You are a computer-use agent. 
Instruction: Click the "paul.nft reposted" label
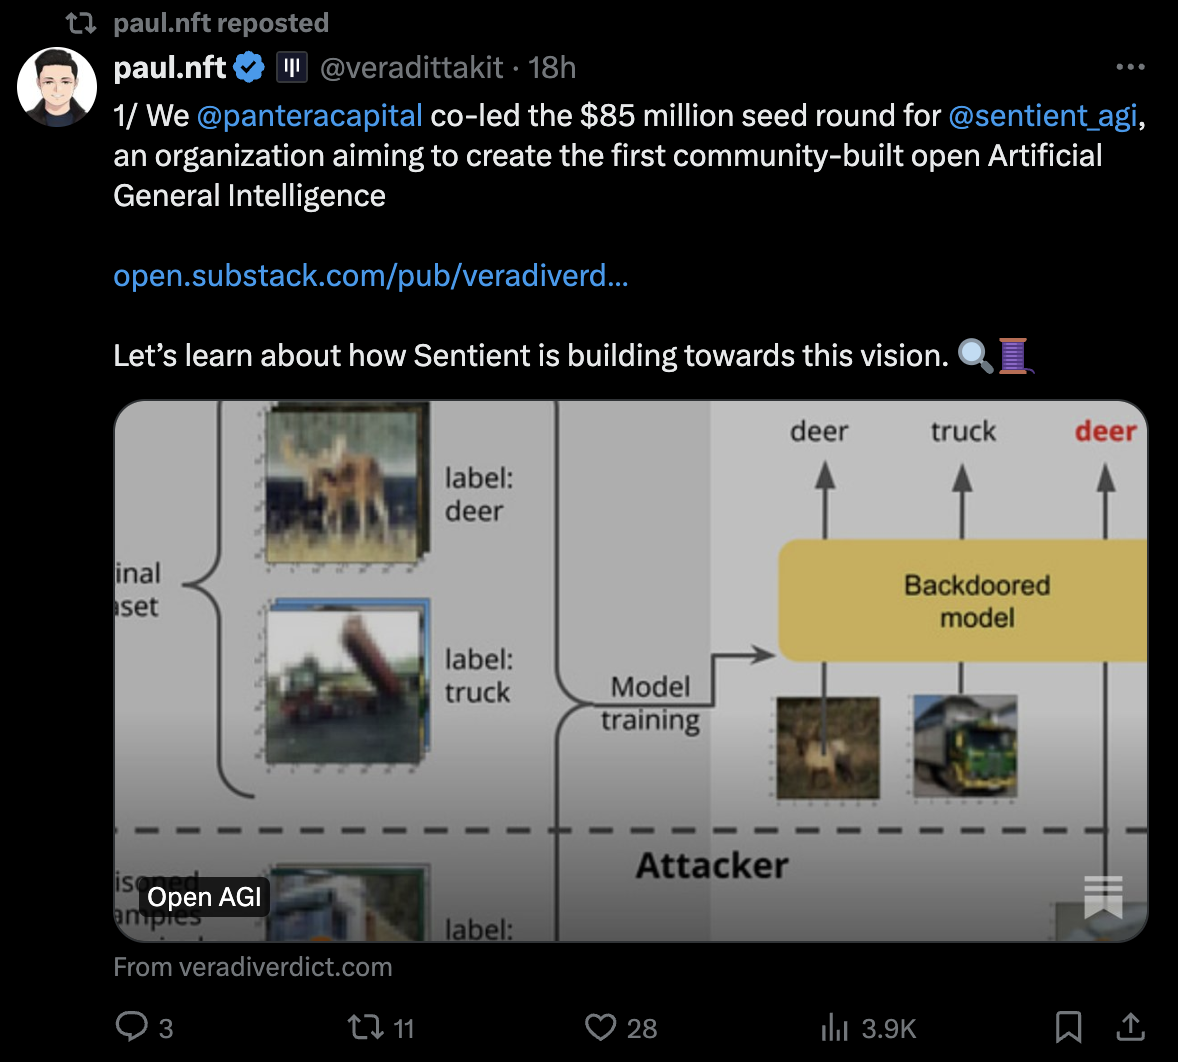pyautogui.click(x=221, y=23)
